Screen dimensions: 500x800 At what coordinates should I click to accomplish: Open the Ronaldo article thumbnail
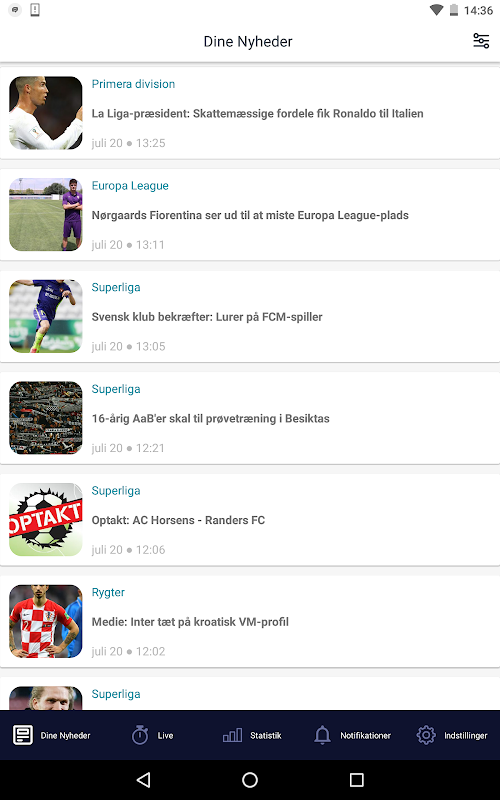point(46,113)
